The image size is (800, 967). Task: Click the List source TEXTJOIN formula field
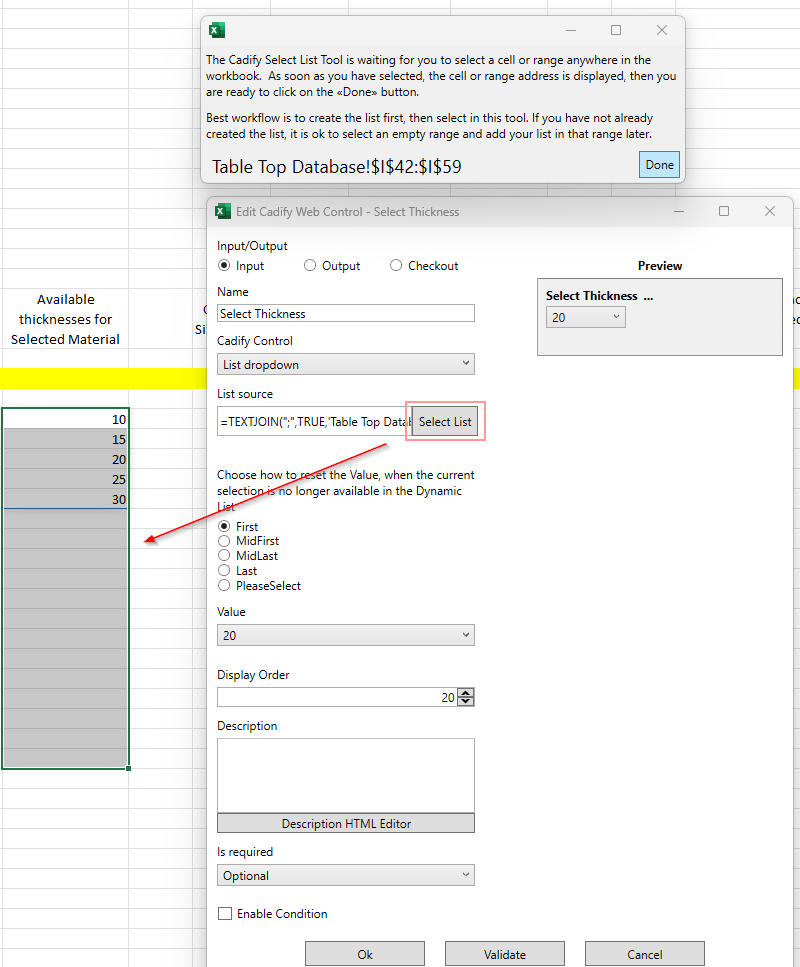315,421
